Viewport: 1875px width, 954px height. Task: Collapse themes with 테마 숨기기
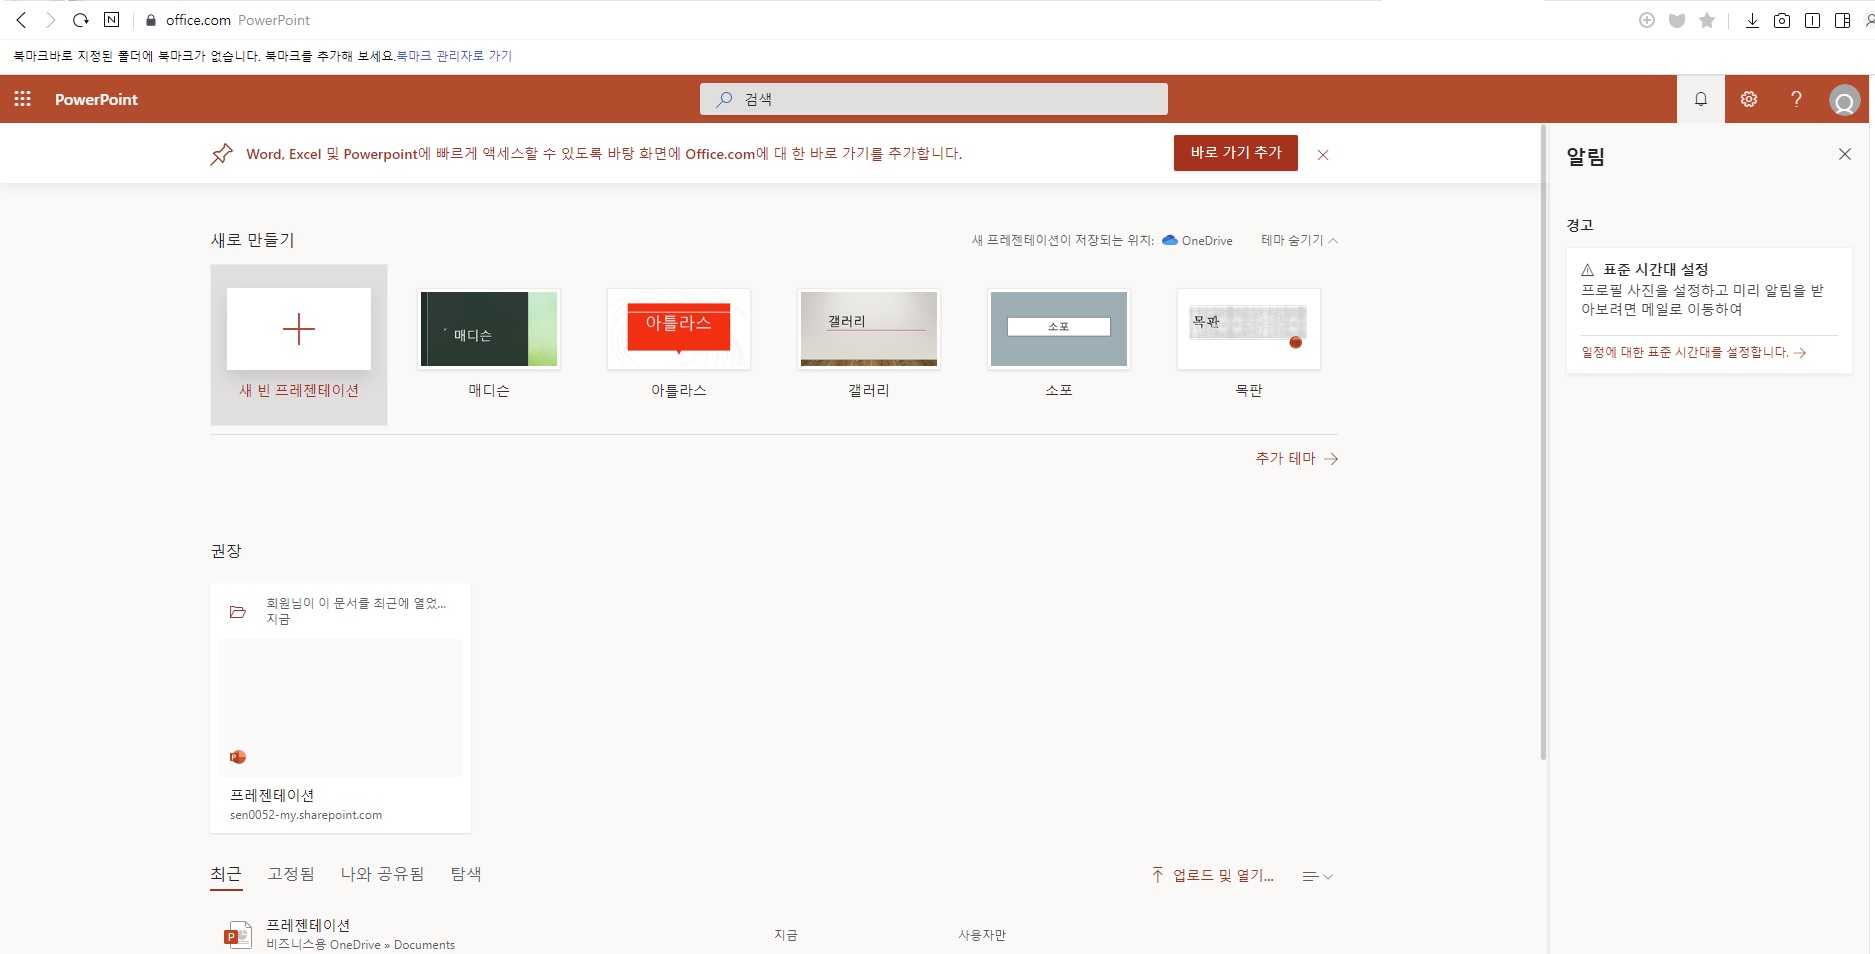[x=1299, y=240]
